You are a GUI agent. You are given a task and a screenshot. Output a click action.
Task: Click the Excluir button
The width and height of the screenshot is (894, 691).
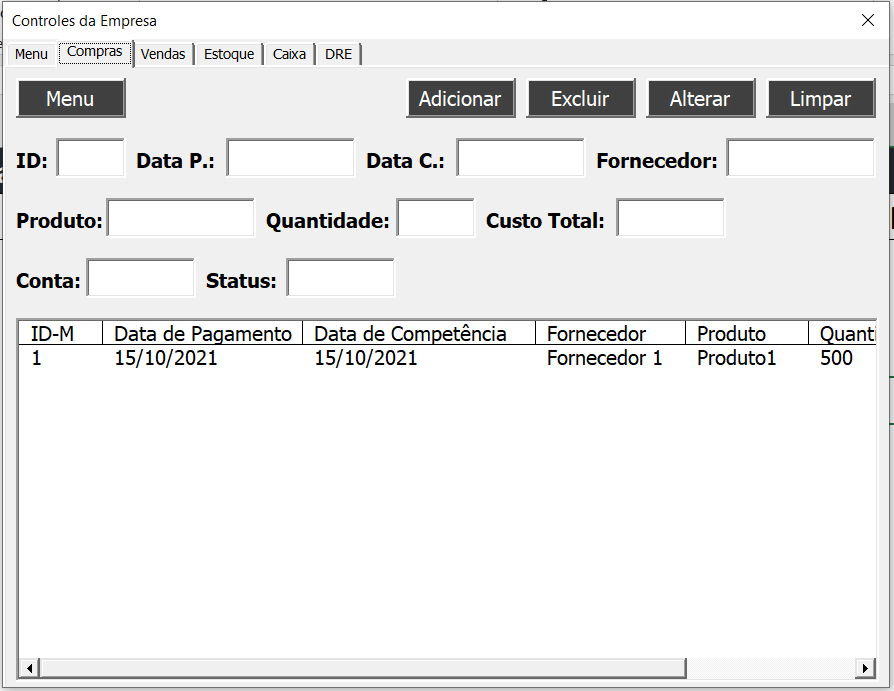click(580, 99)
